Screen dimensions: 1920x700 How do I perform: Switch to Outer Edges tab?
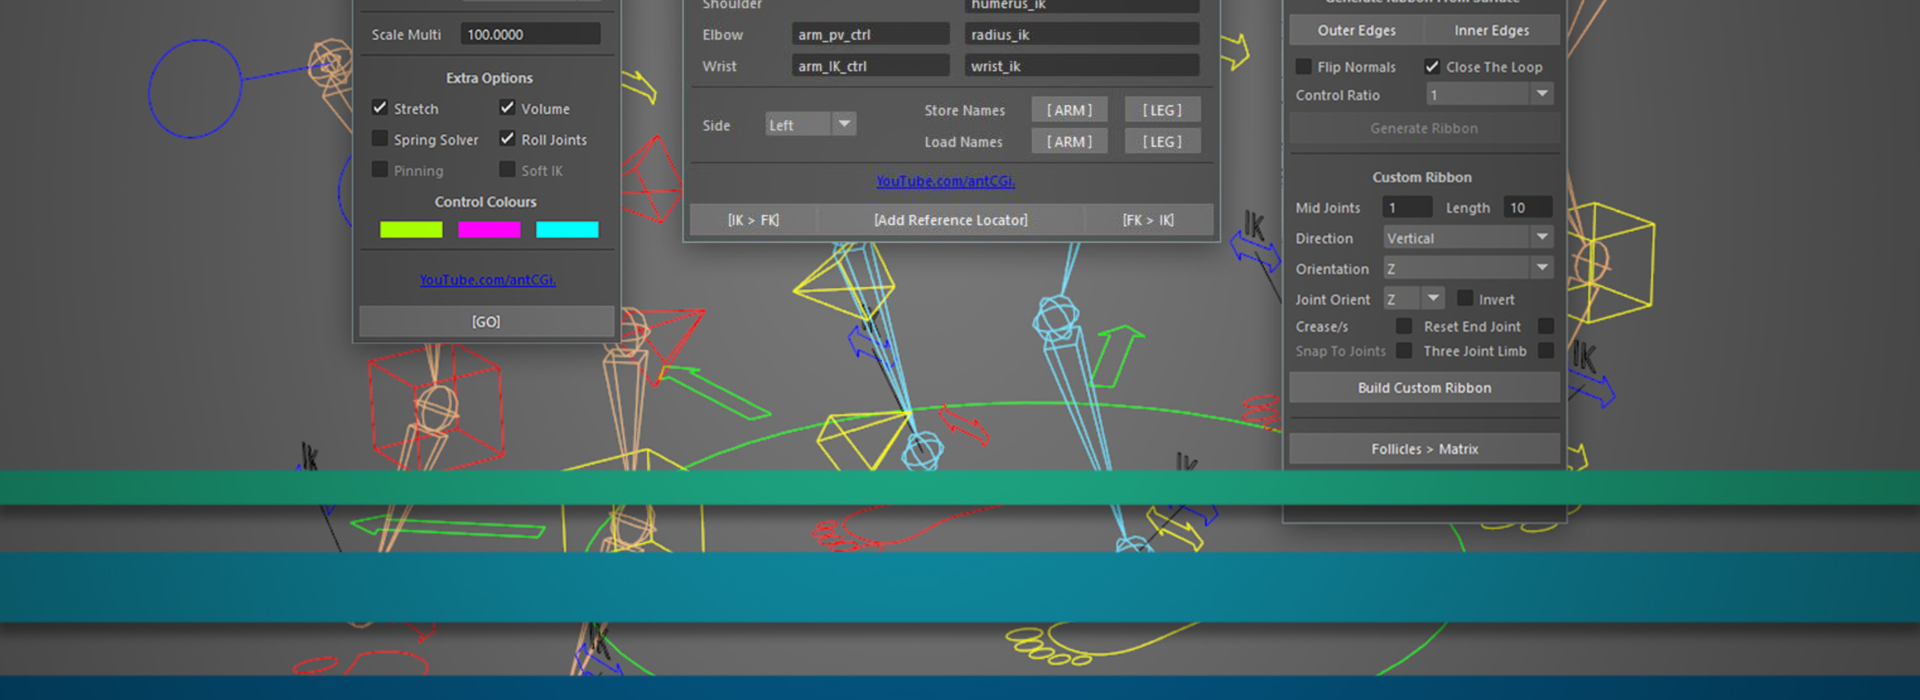[1356, 31]
